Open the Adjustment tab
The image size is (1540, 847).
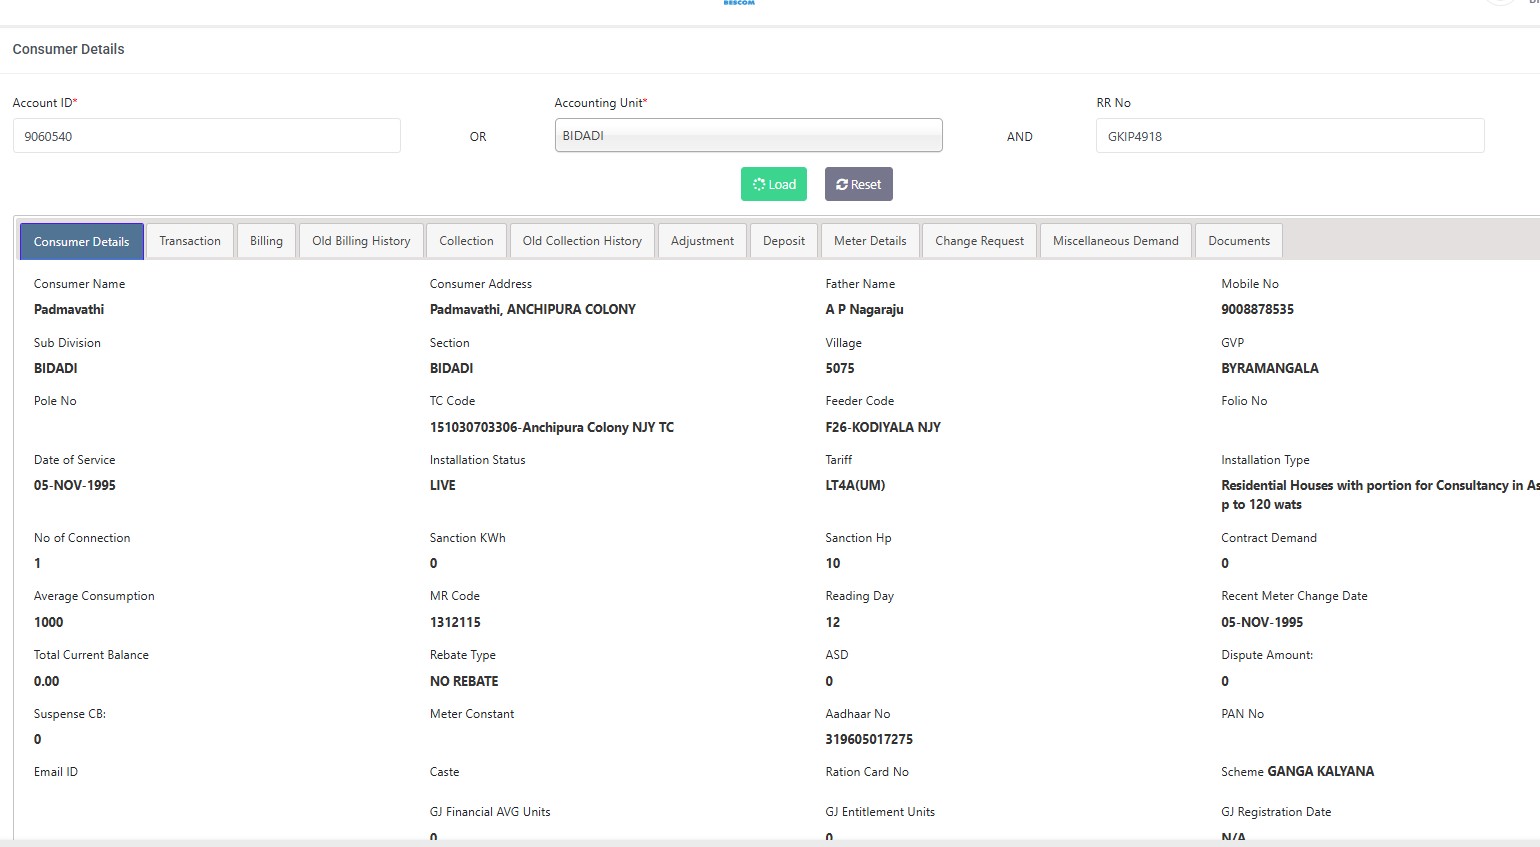pyautogui.click(x=702, y=241)
